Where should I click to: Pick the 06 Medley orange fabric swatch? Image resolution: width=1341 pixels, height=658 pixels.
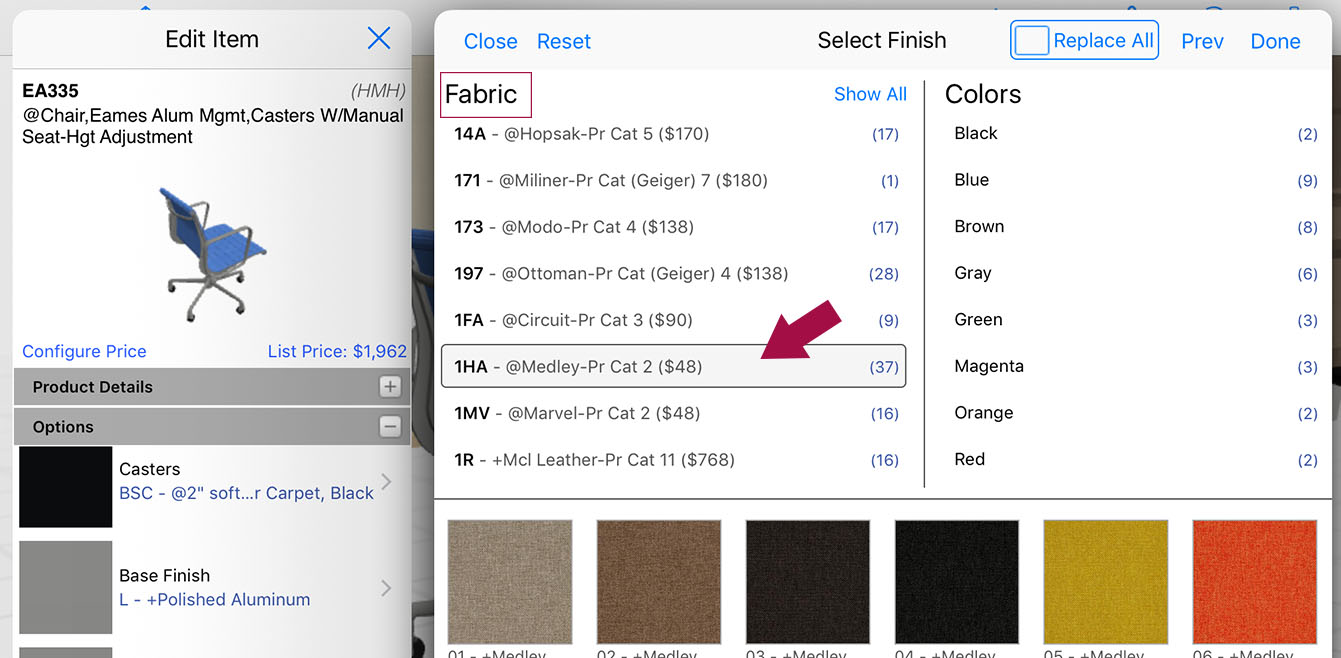[x=1255, y=582]
